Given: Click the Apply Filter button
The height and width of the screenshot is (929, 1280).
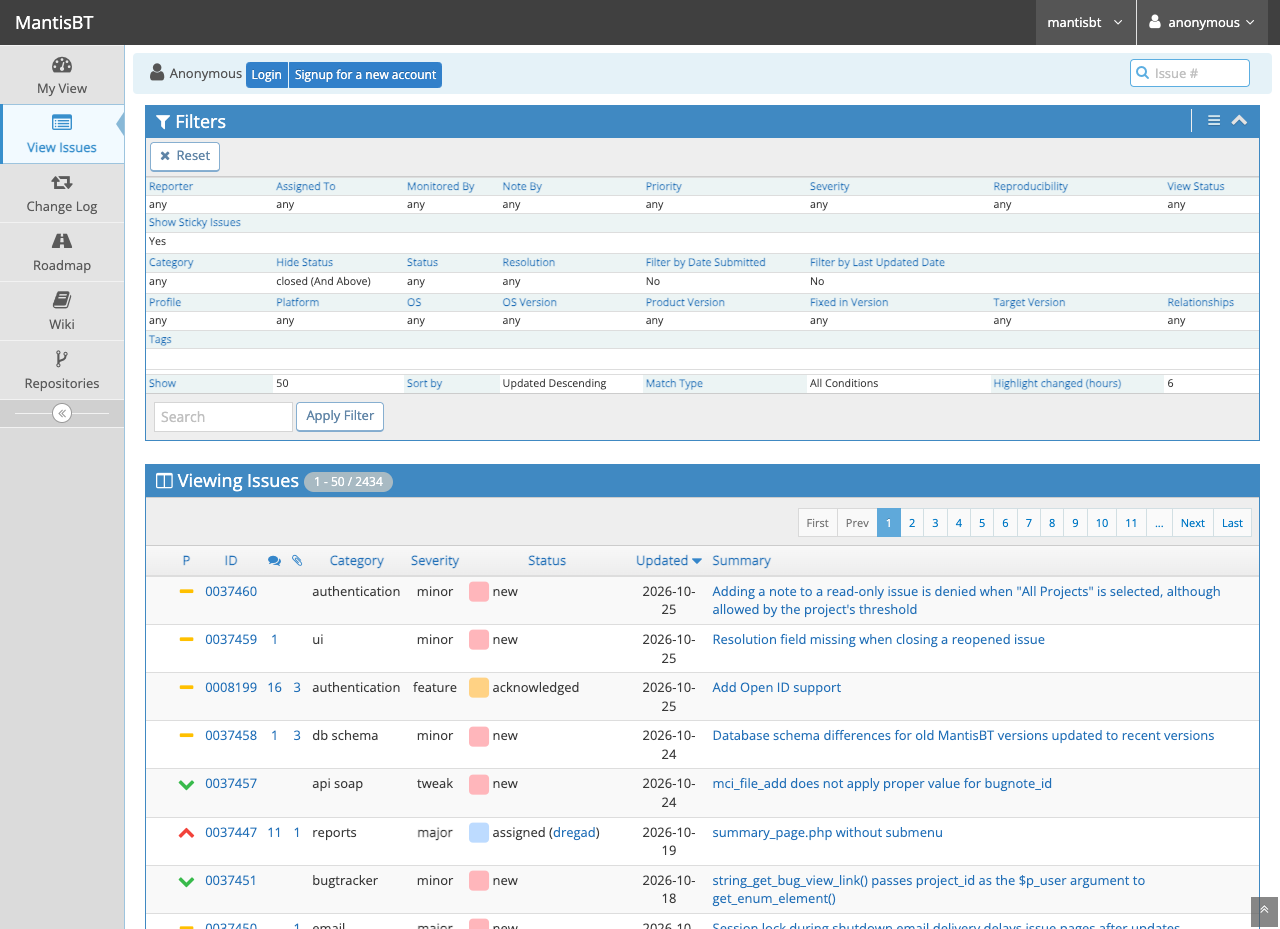Looking at the screenshot, I should [x=340, y=416].
